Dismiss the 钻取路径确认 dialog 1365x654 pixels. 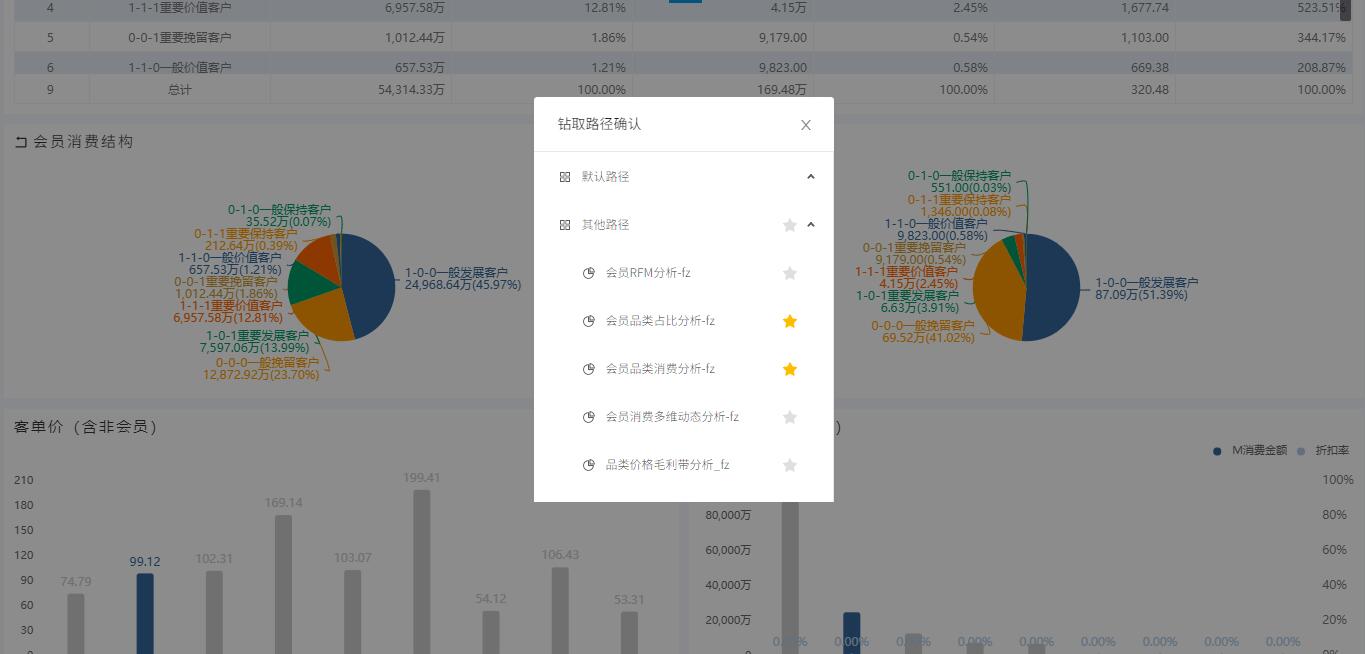coord(806,124)
